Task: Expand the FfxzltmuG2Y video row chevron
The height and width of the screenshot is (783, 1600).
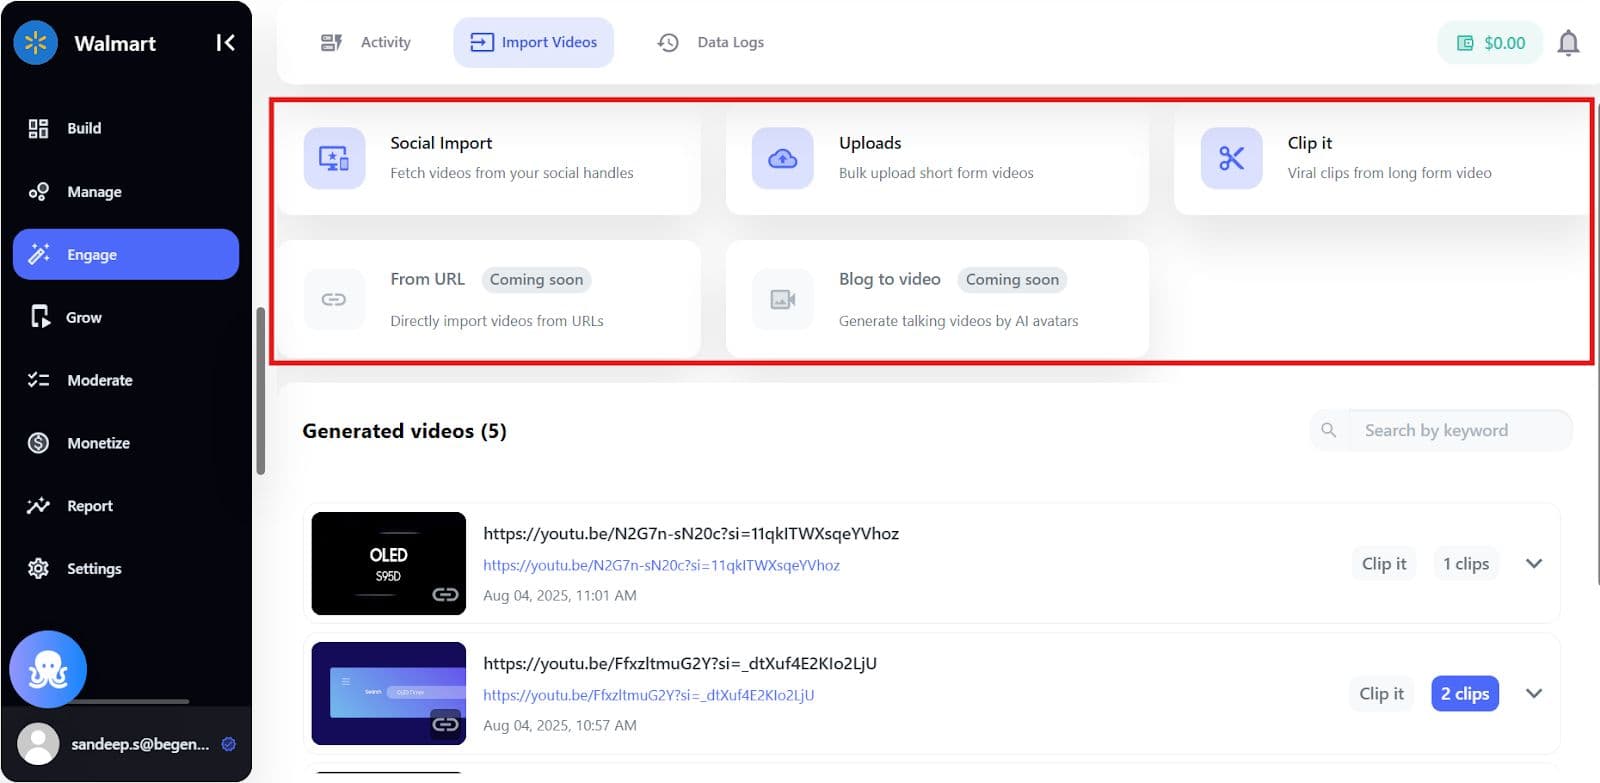Action: click(x=1534, y=693)
